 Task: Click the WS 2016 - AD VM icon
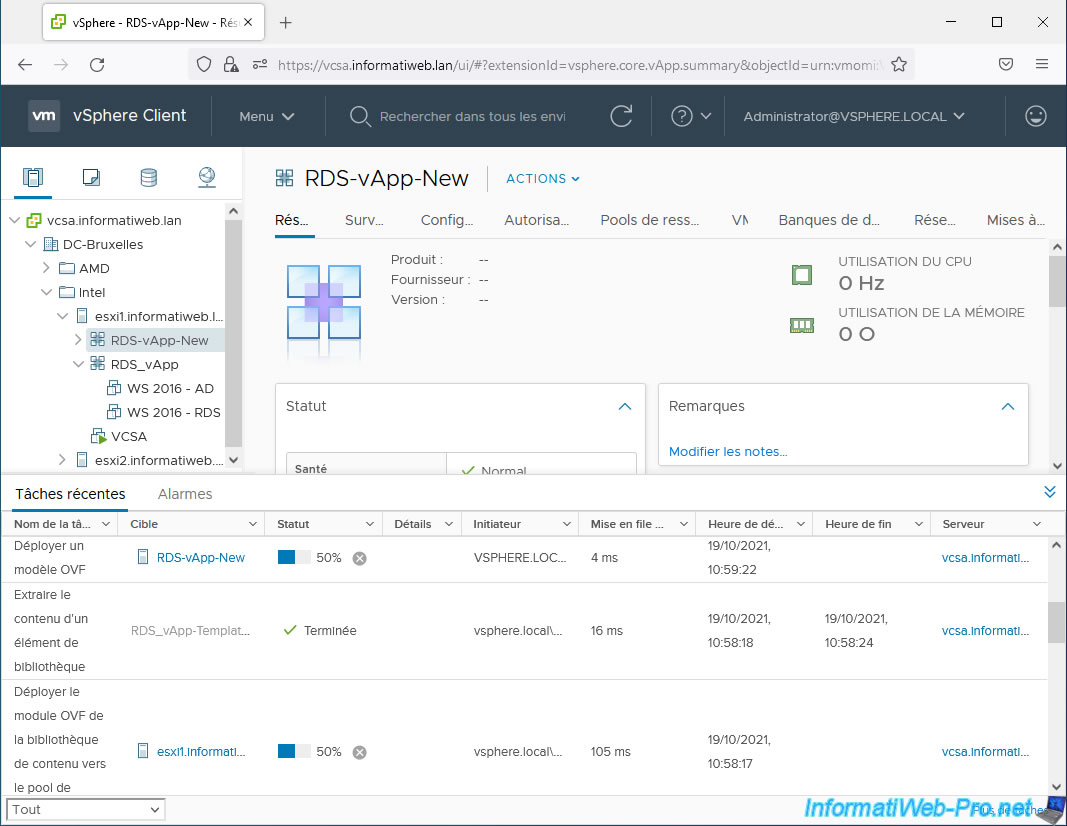tap(114, 389)
